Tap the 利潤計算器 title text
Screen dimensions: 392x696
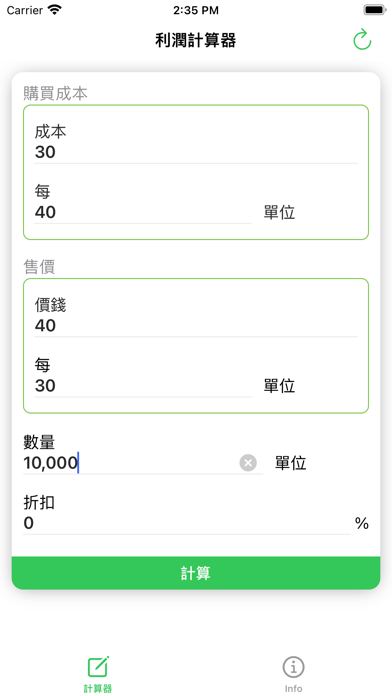tap(196, 40)
